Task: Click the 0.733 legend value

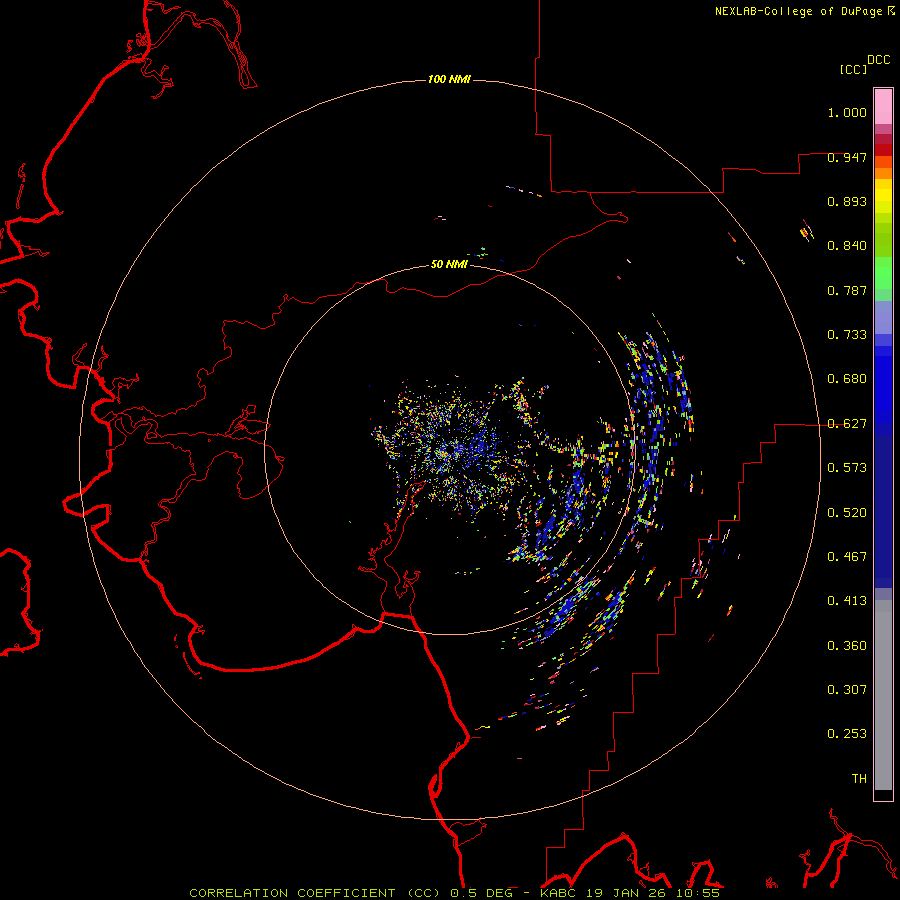Action: (x=847, y=335)
